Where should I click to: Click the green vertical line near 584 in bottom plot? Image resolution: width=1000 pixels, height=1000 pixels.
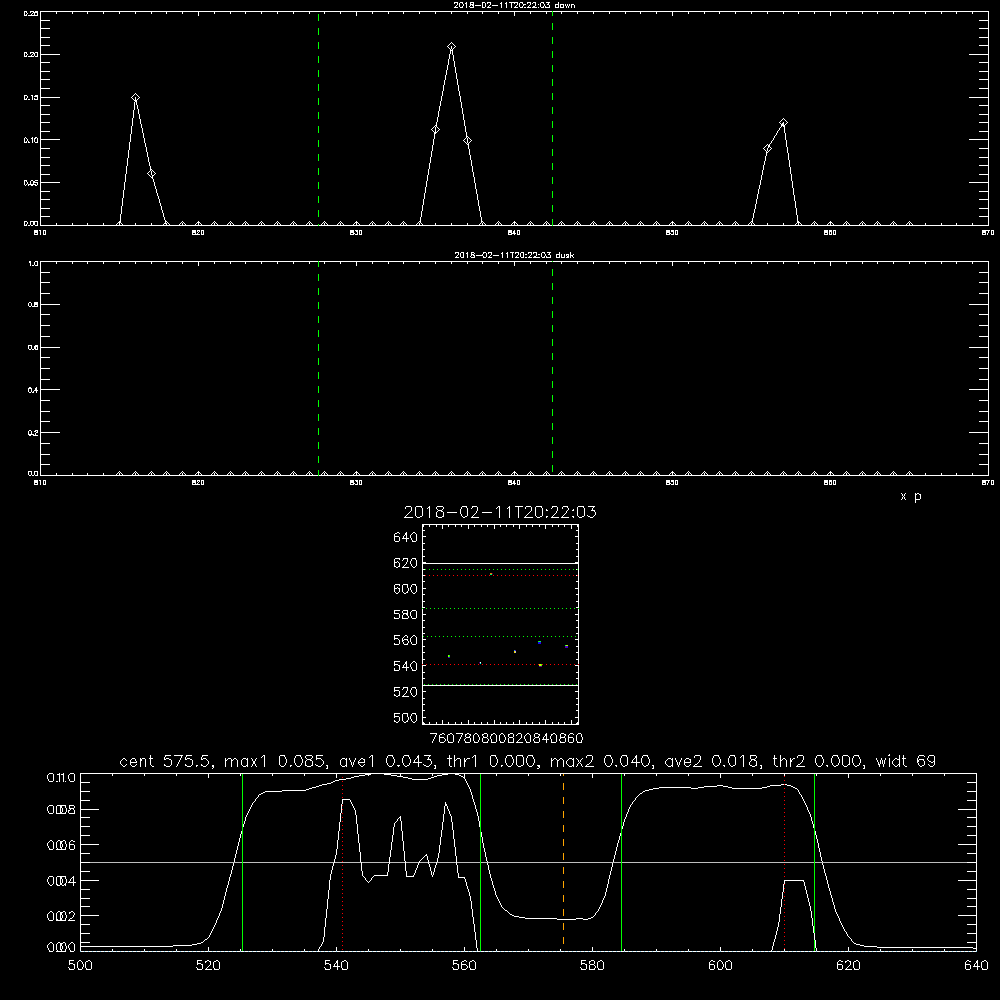621,861
